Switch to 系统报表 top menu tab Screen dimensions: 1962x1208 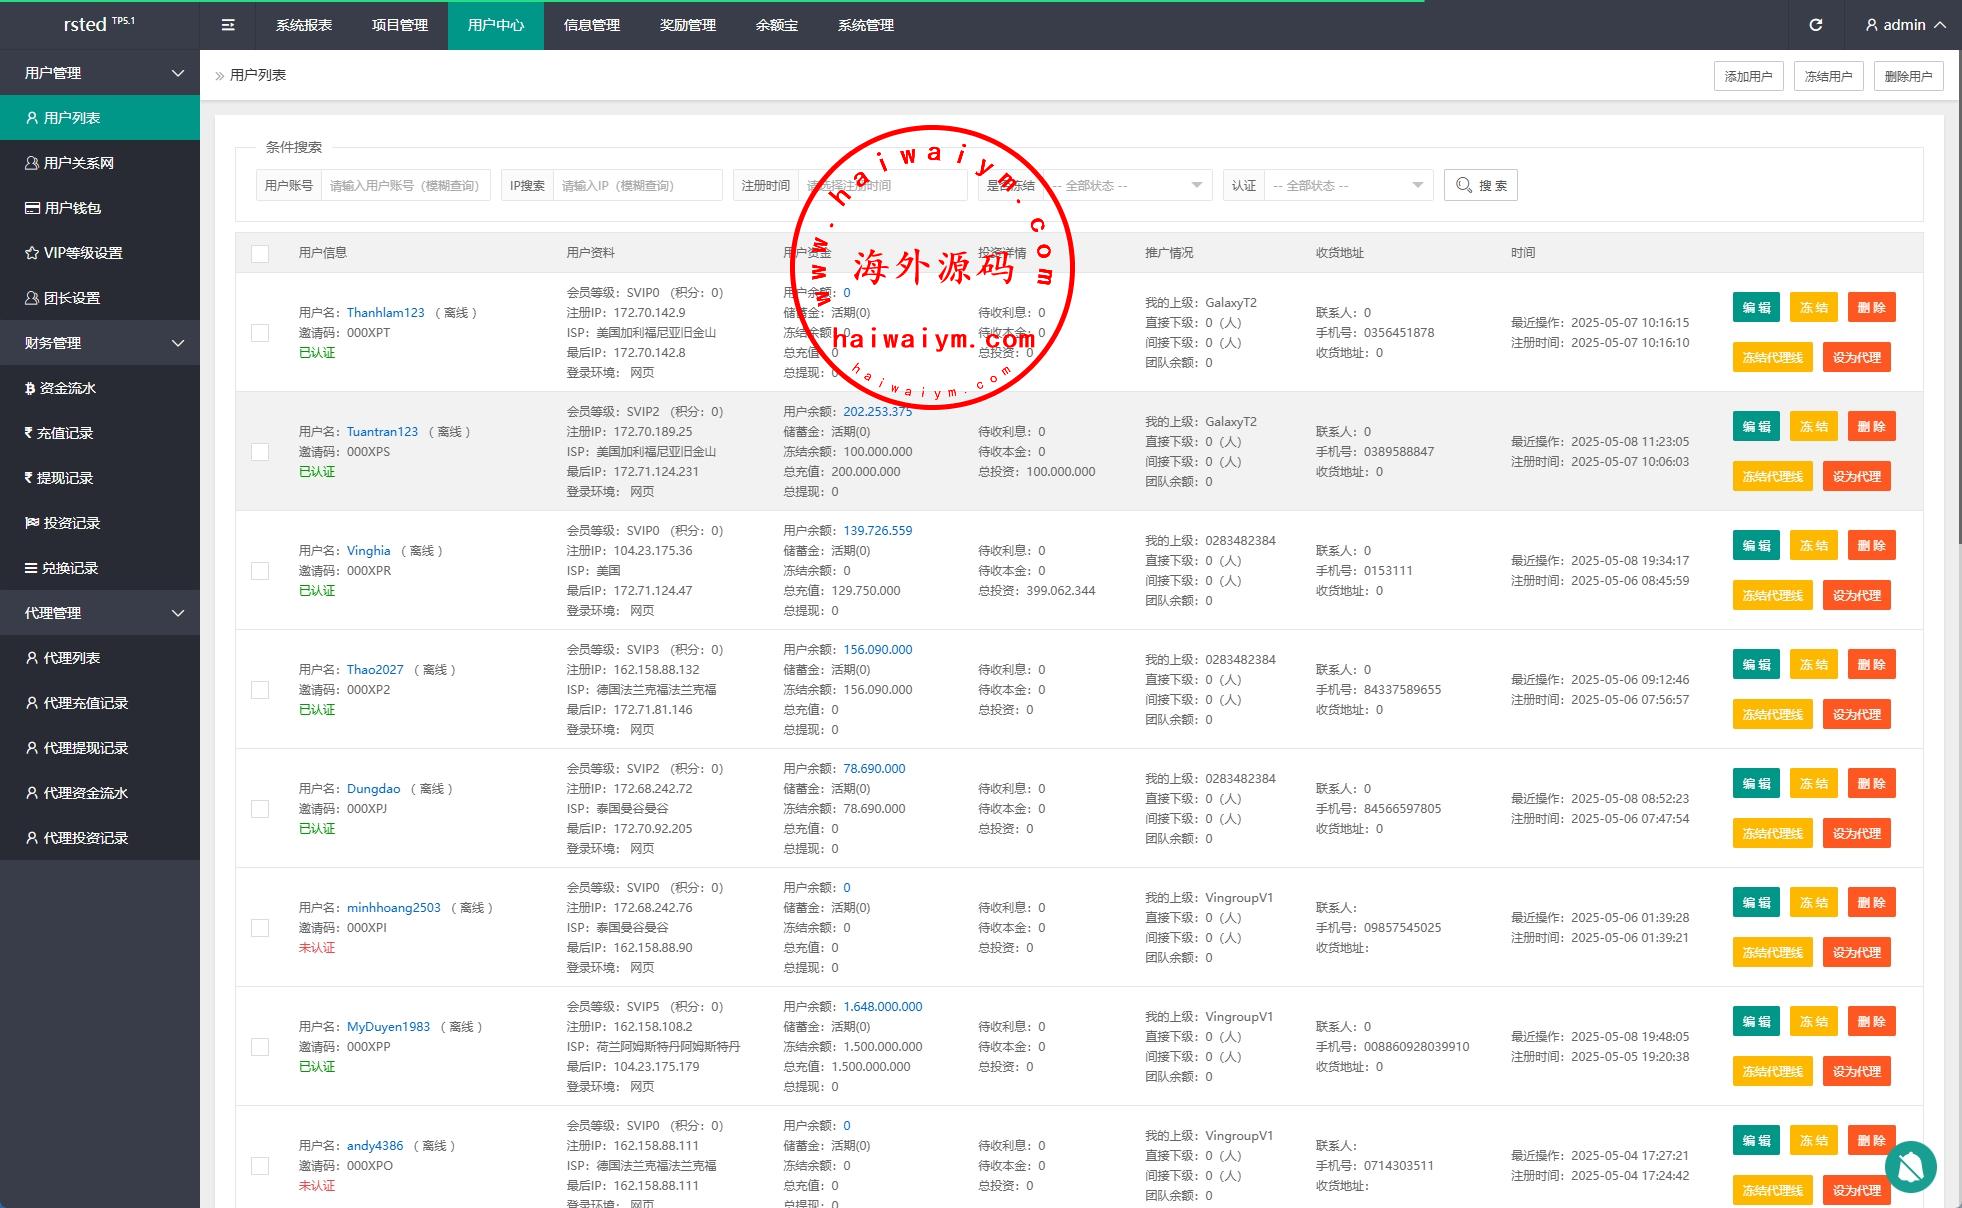coord(304,25)
